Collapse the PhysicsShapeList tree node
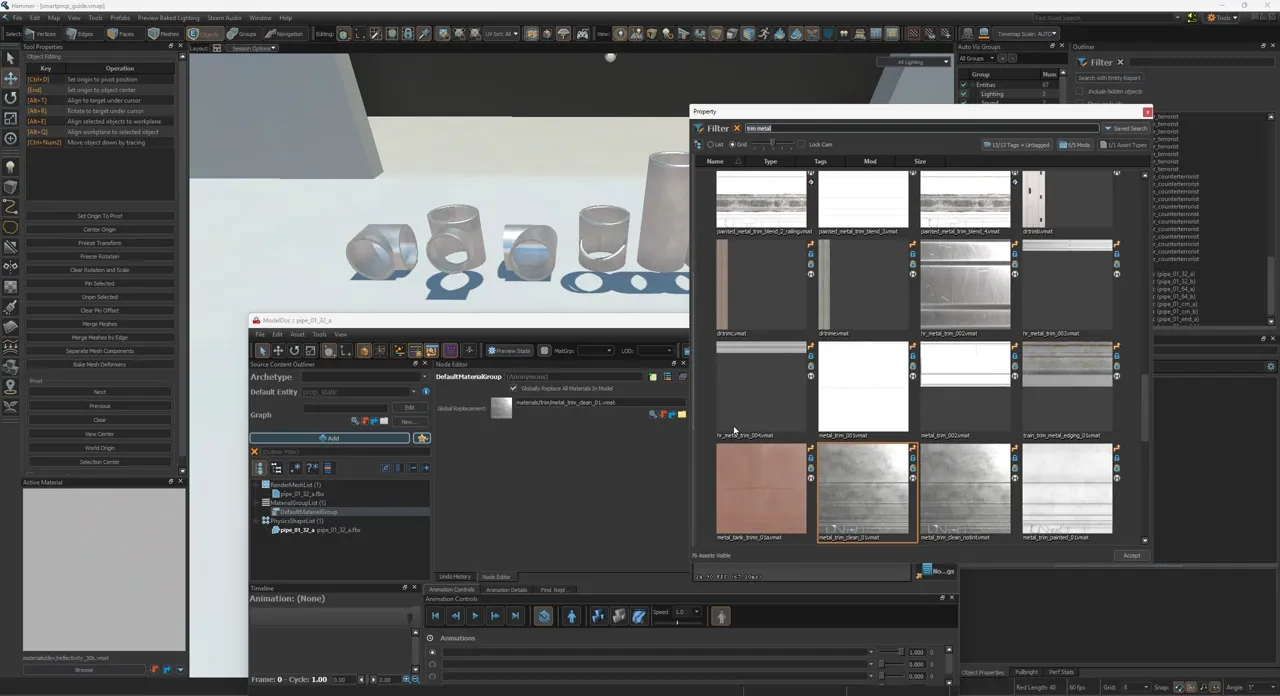The height and width of the screenshot is (696, 1280). [257, 521]
